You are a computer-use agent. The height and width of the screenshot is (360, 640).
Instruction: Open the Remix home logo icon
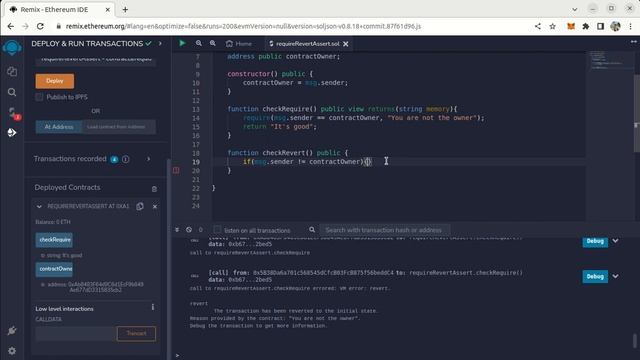pyautogui.click(x=11, y=48)
